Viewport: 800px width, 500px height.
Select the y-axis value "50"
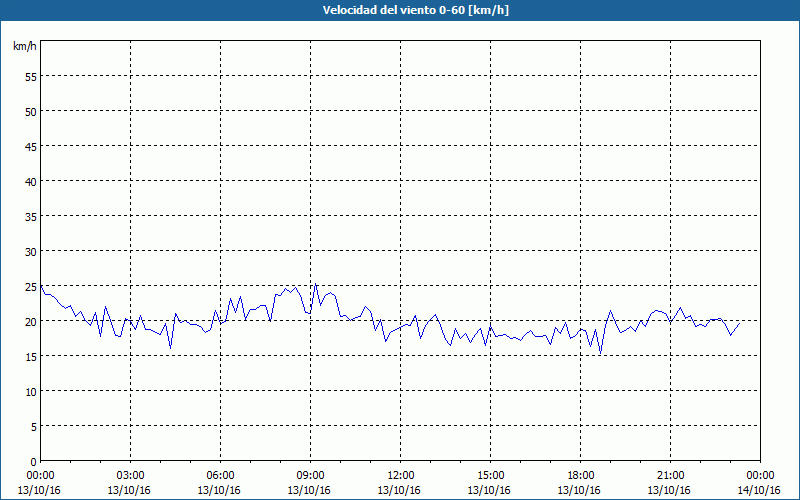tap(31, 111)
